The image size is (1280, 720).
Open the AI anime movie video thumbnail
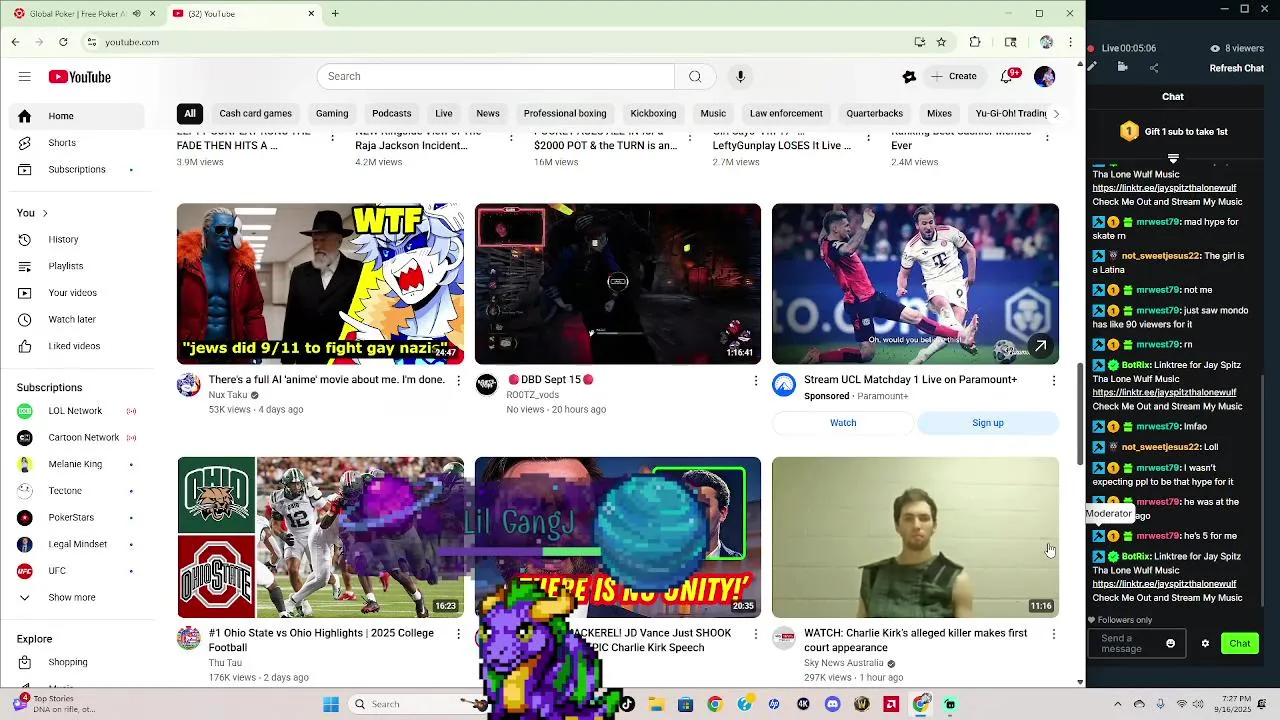click(320, 284)
